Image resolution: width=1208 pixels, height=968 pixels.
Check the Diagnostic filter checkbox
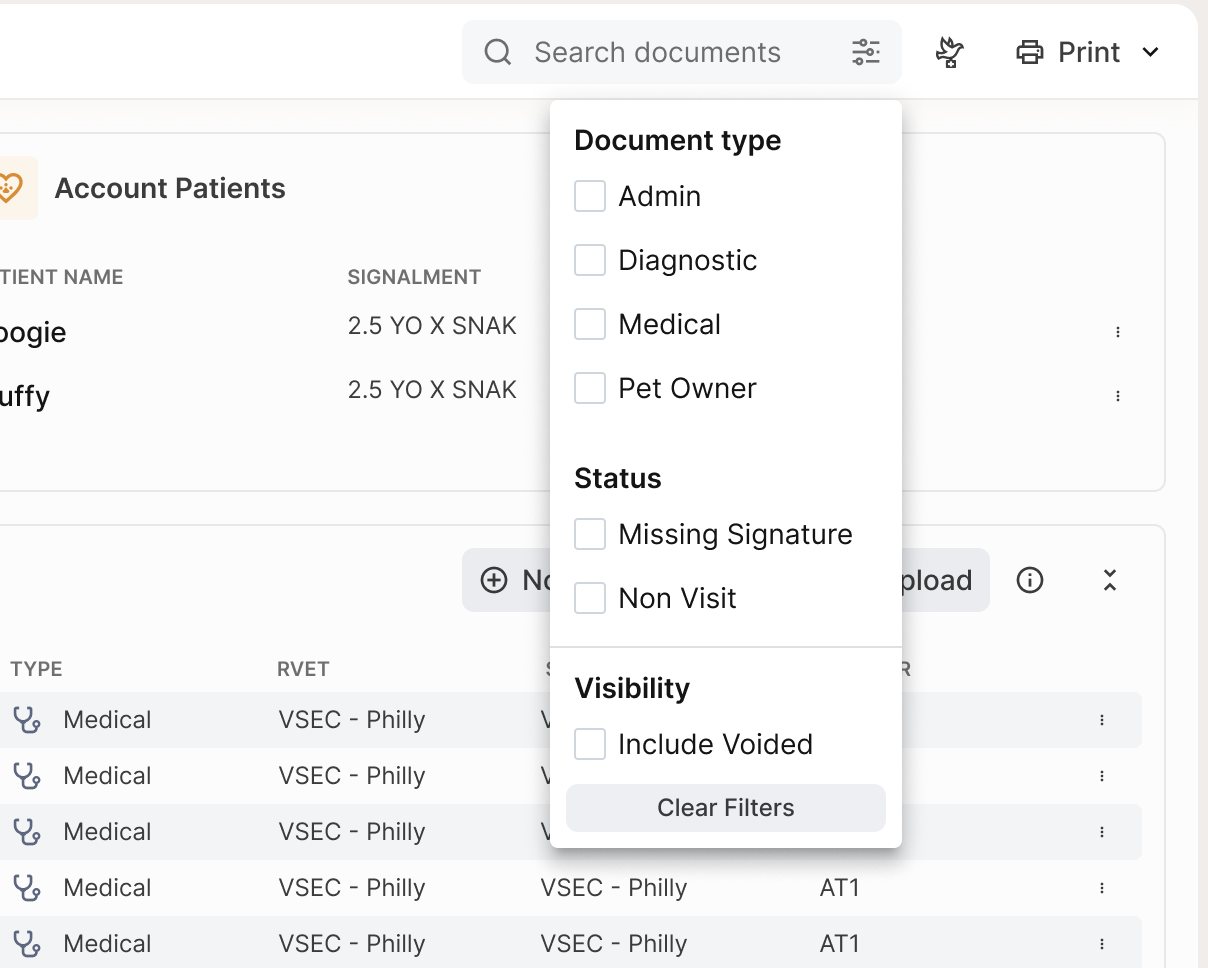[x=590, y=260]
